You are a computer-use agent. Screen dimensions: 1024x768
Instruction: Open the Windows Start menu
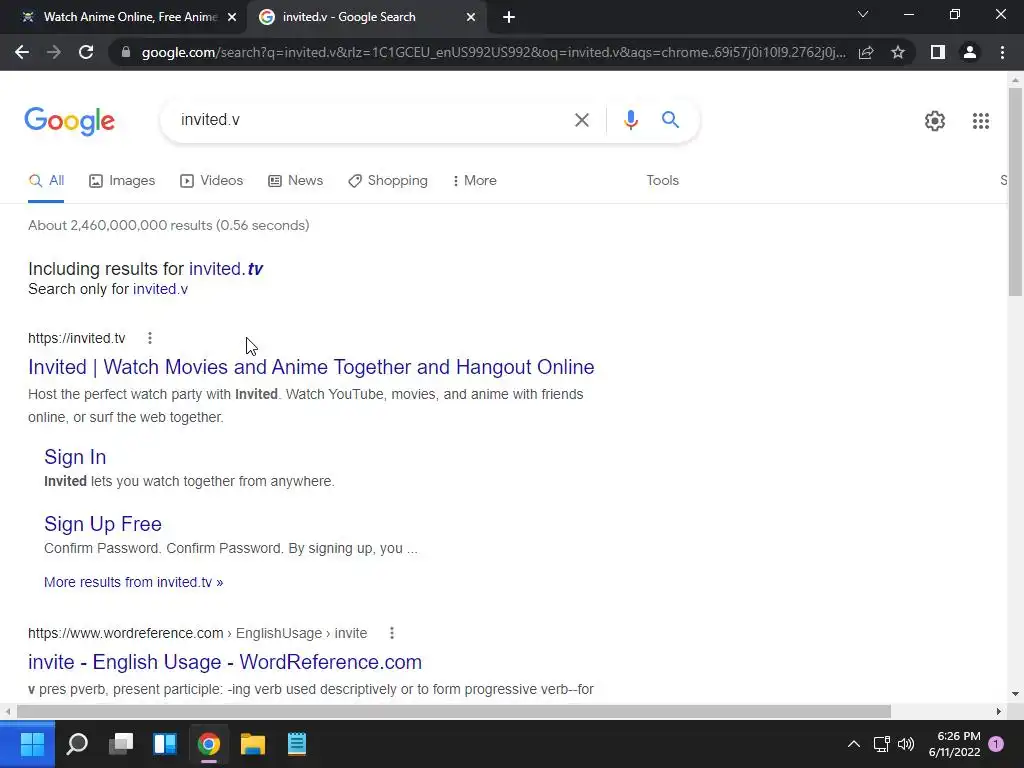click(31, 744)
